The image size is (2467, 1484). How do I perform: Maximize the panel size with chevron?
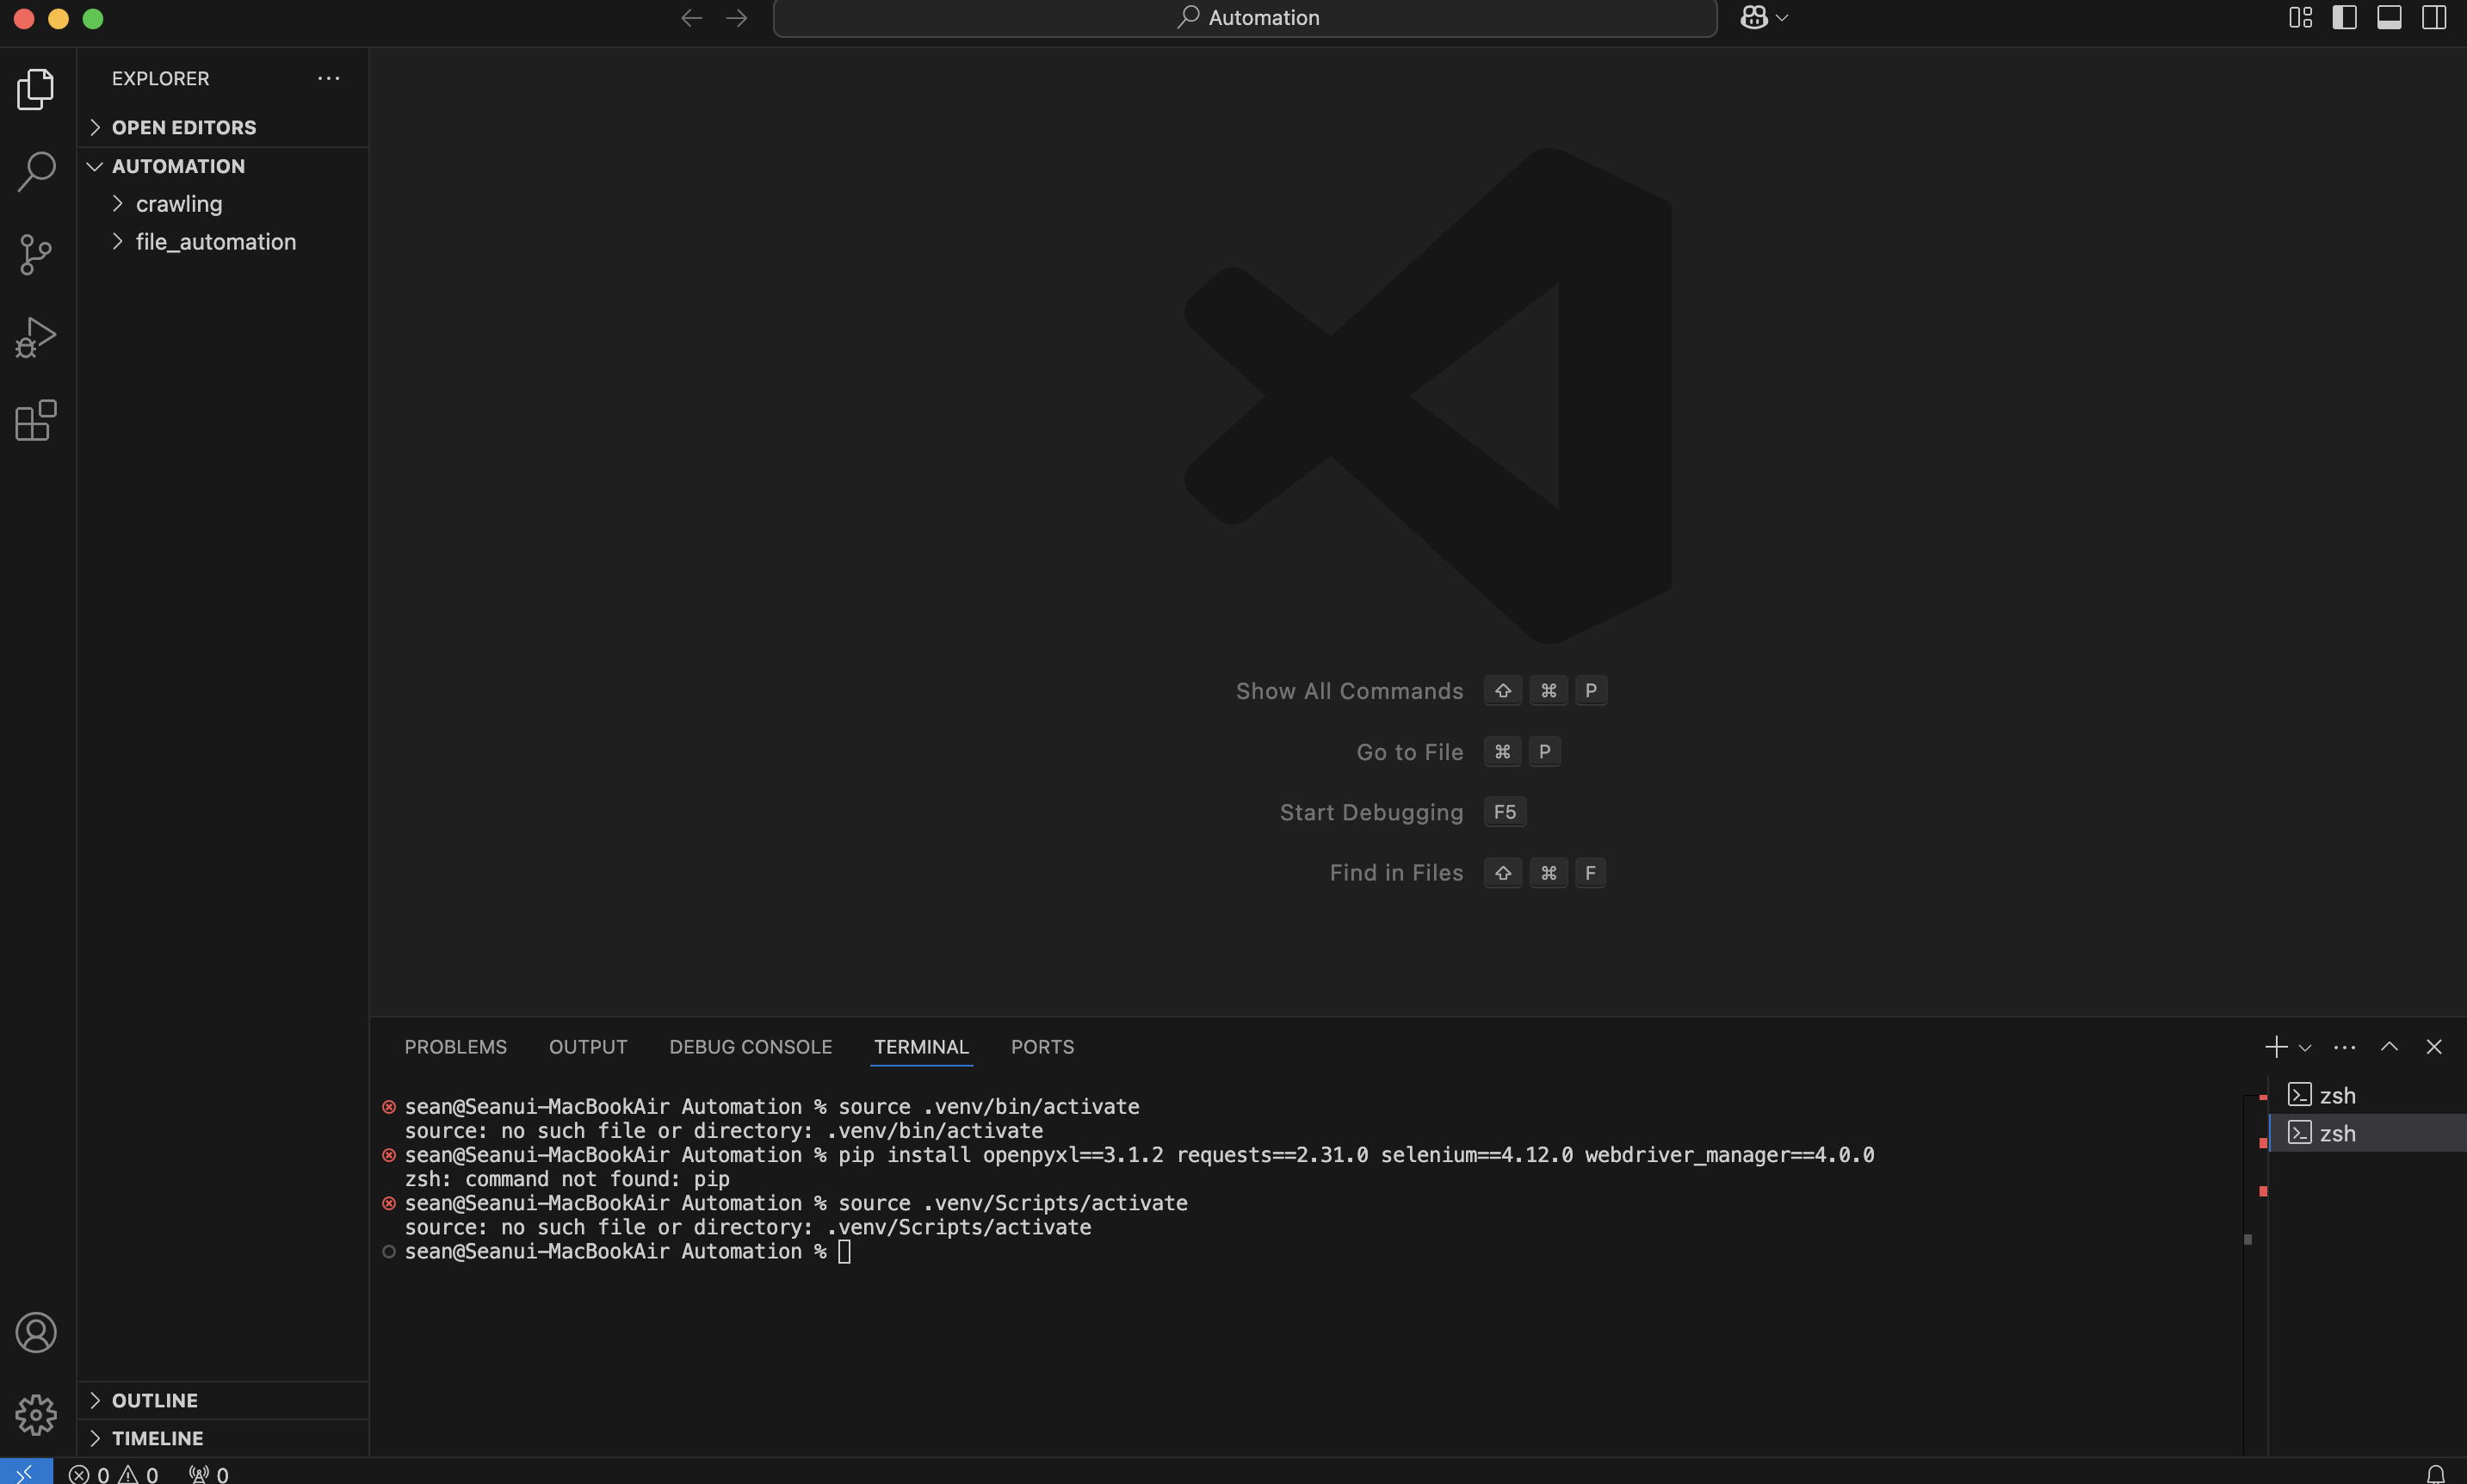(2389, 1047)
